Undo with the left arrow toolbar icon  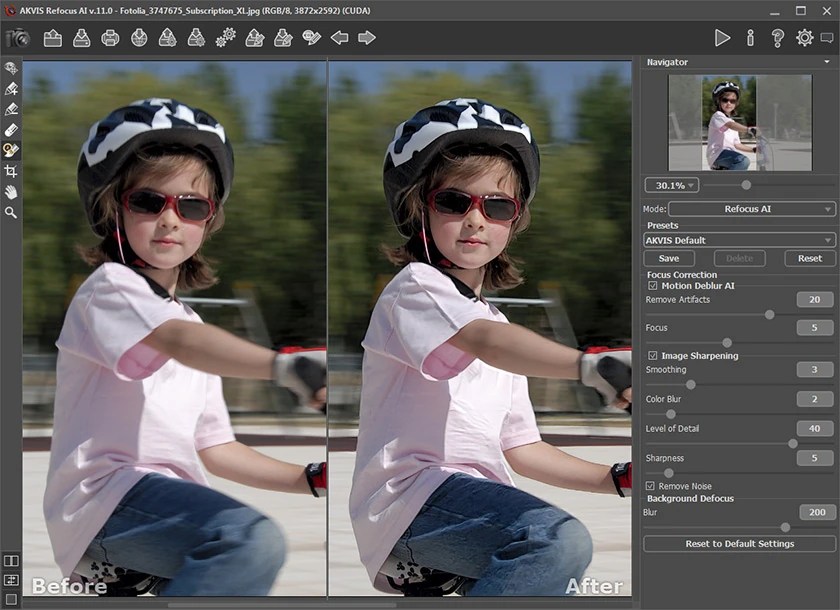click(x=341, y=38)
